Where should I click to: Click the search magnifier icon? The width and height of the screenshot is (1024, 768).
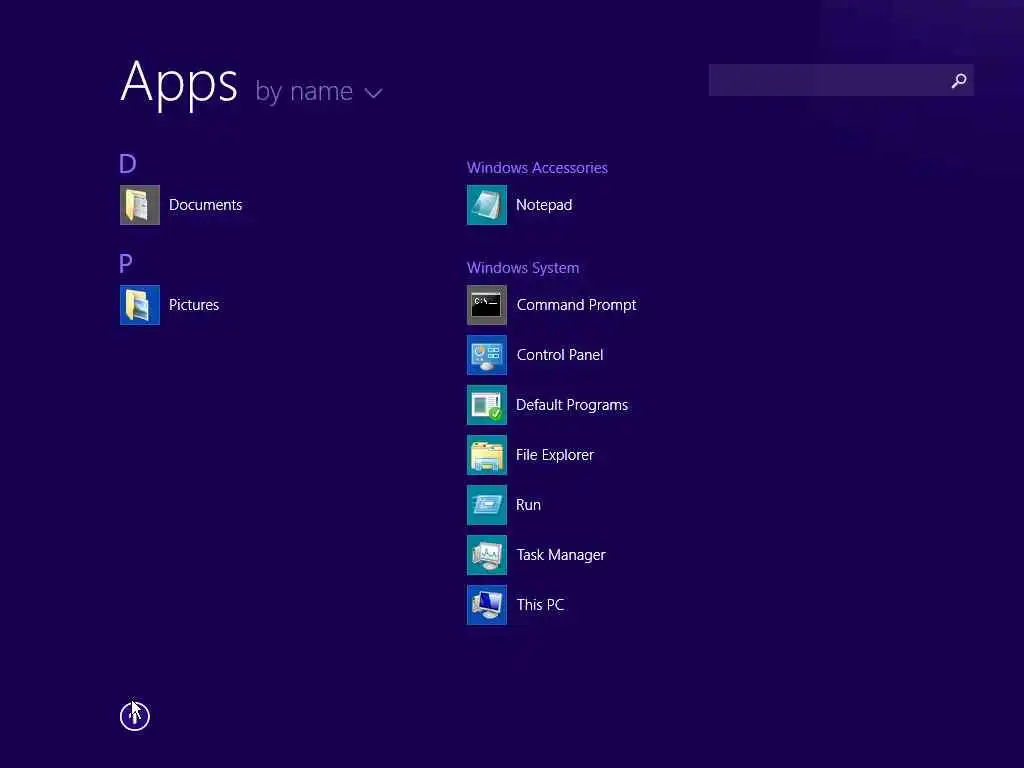point(959,80)
